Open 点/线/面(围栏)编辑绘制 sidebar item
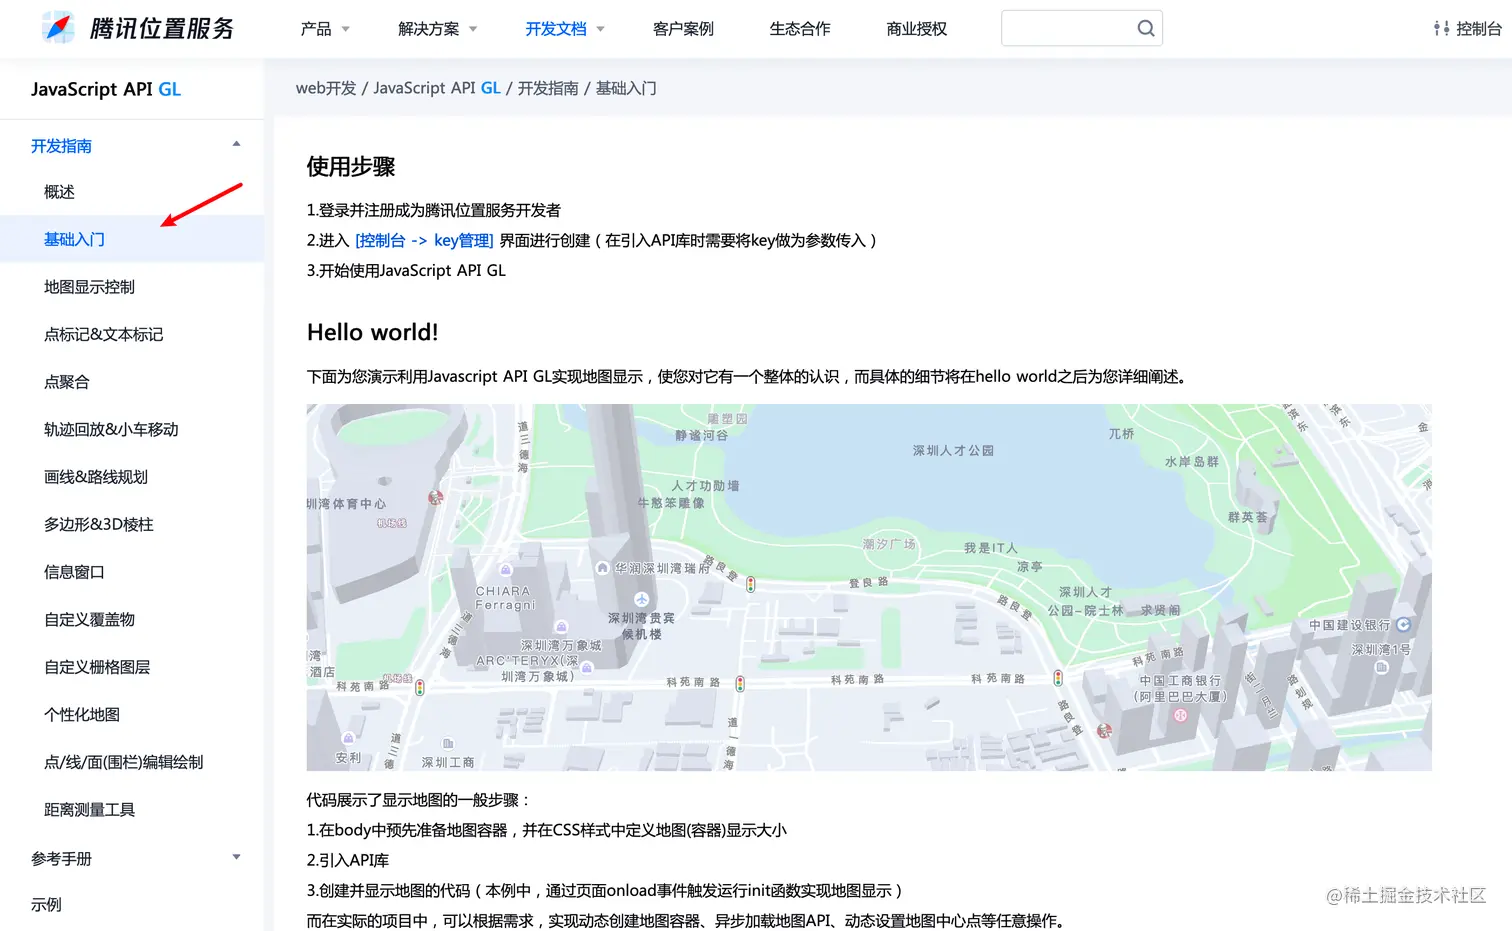Screen dimensions: 1512x931 click(123, 762)
